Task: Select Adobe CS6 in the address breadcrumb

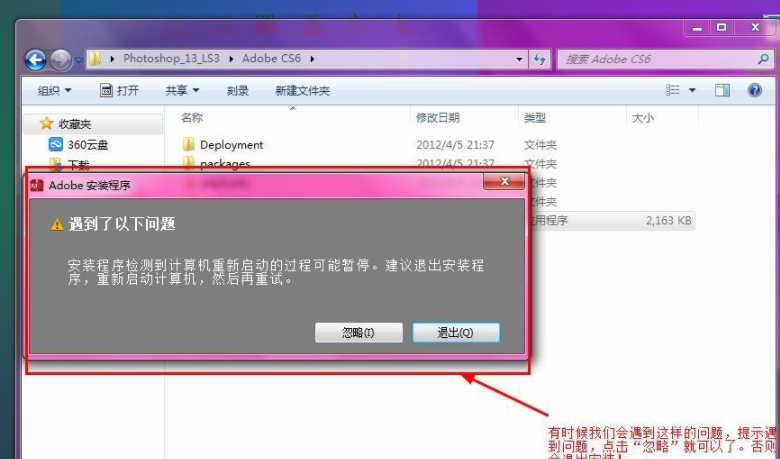Action: pyautogui.click(x=272, y=58)
